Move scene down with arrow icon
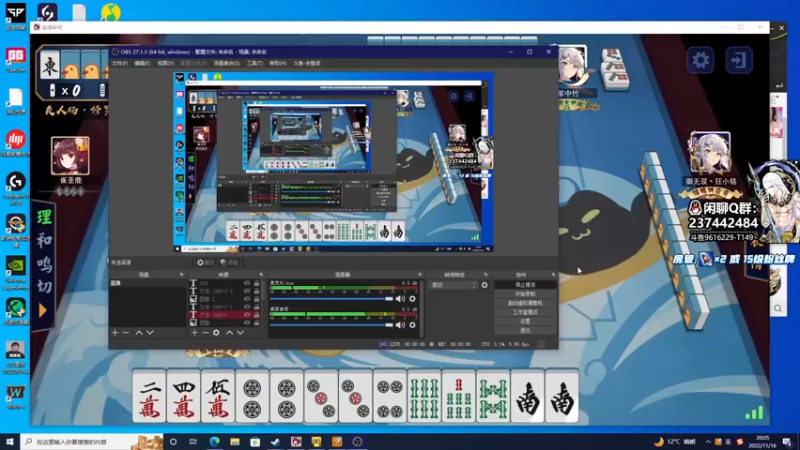Screen dimensions: 800x450 pos(150,333)
